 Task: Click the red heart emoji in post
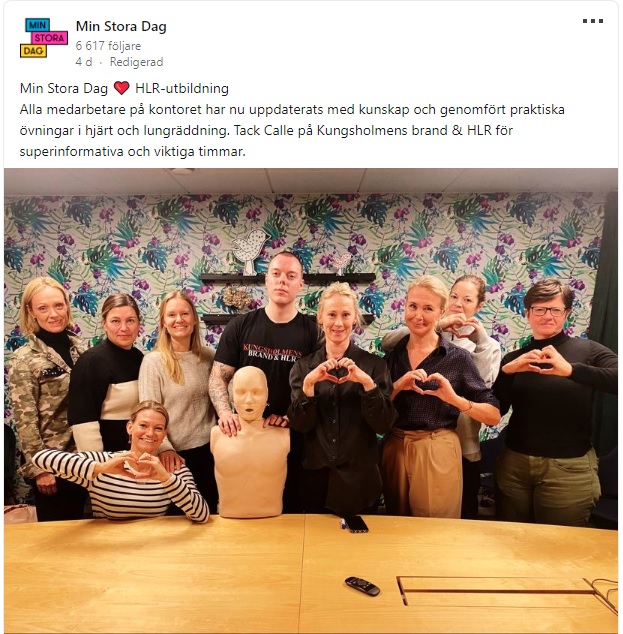point(121,88)
